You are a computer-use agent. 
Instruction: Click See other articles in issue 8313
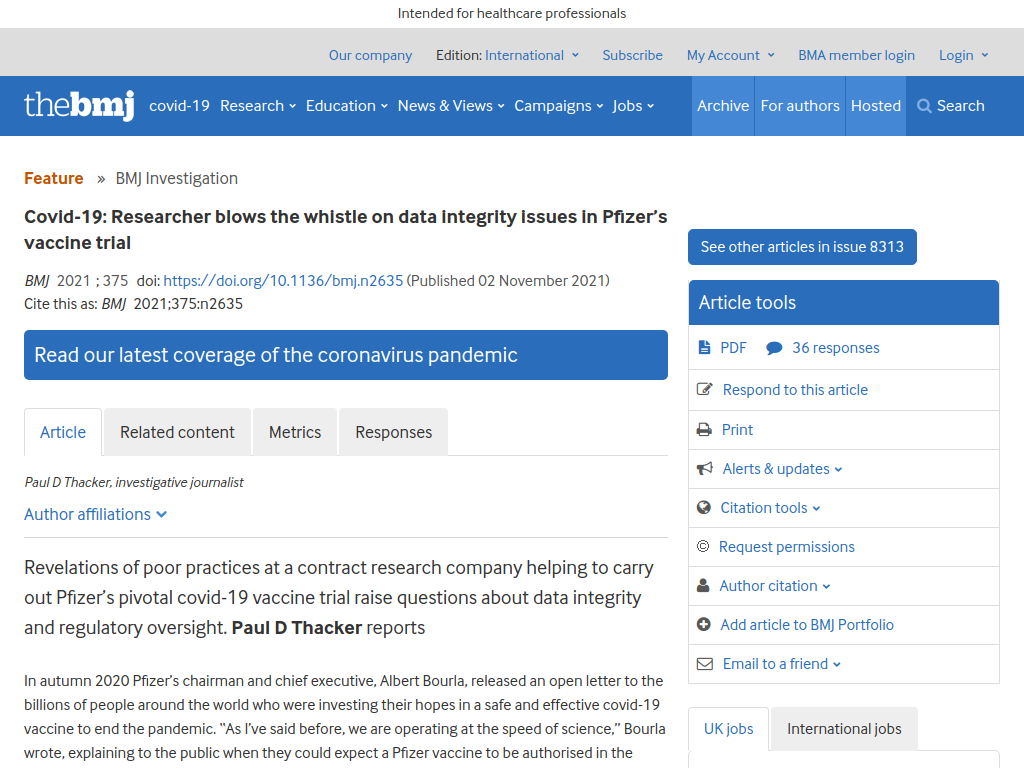click(x=802, y=247)
